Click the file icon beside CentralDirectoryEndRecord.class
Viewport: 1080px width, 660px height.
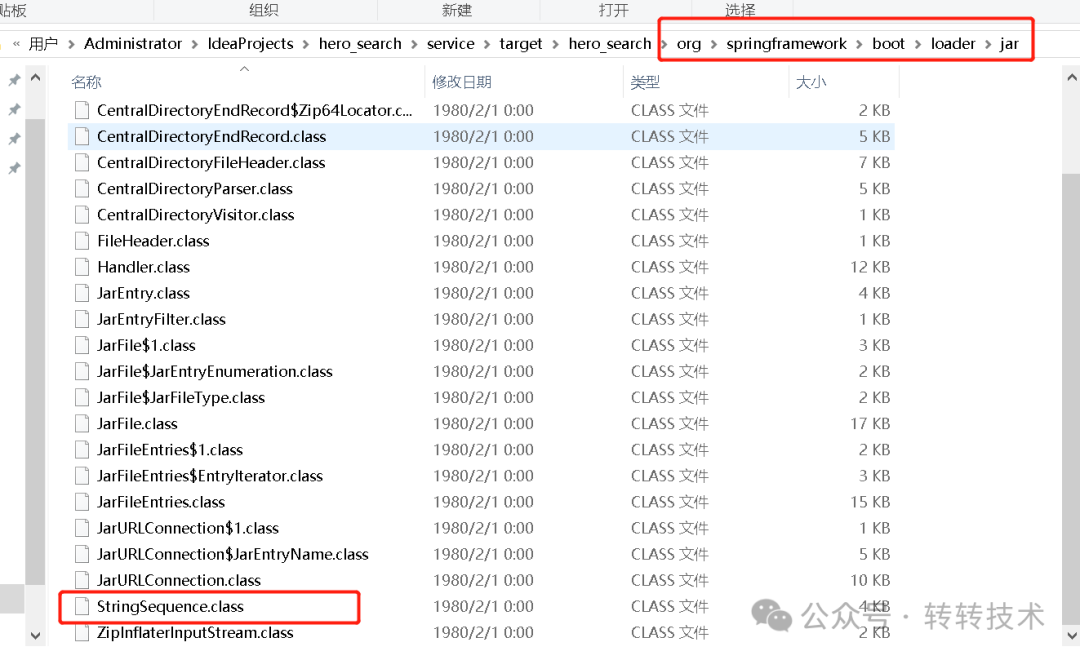tap(82, 136)
